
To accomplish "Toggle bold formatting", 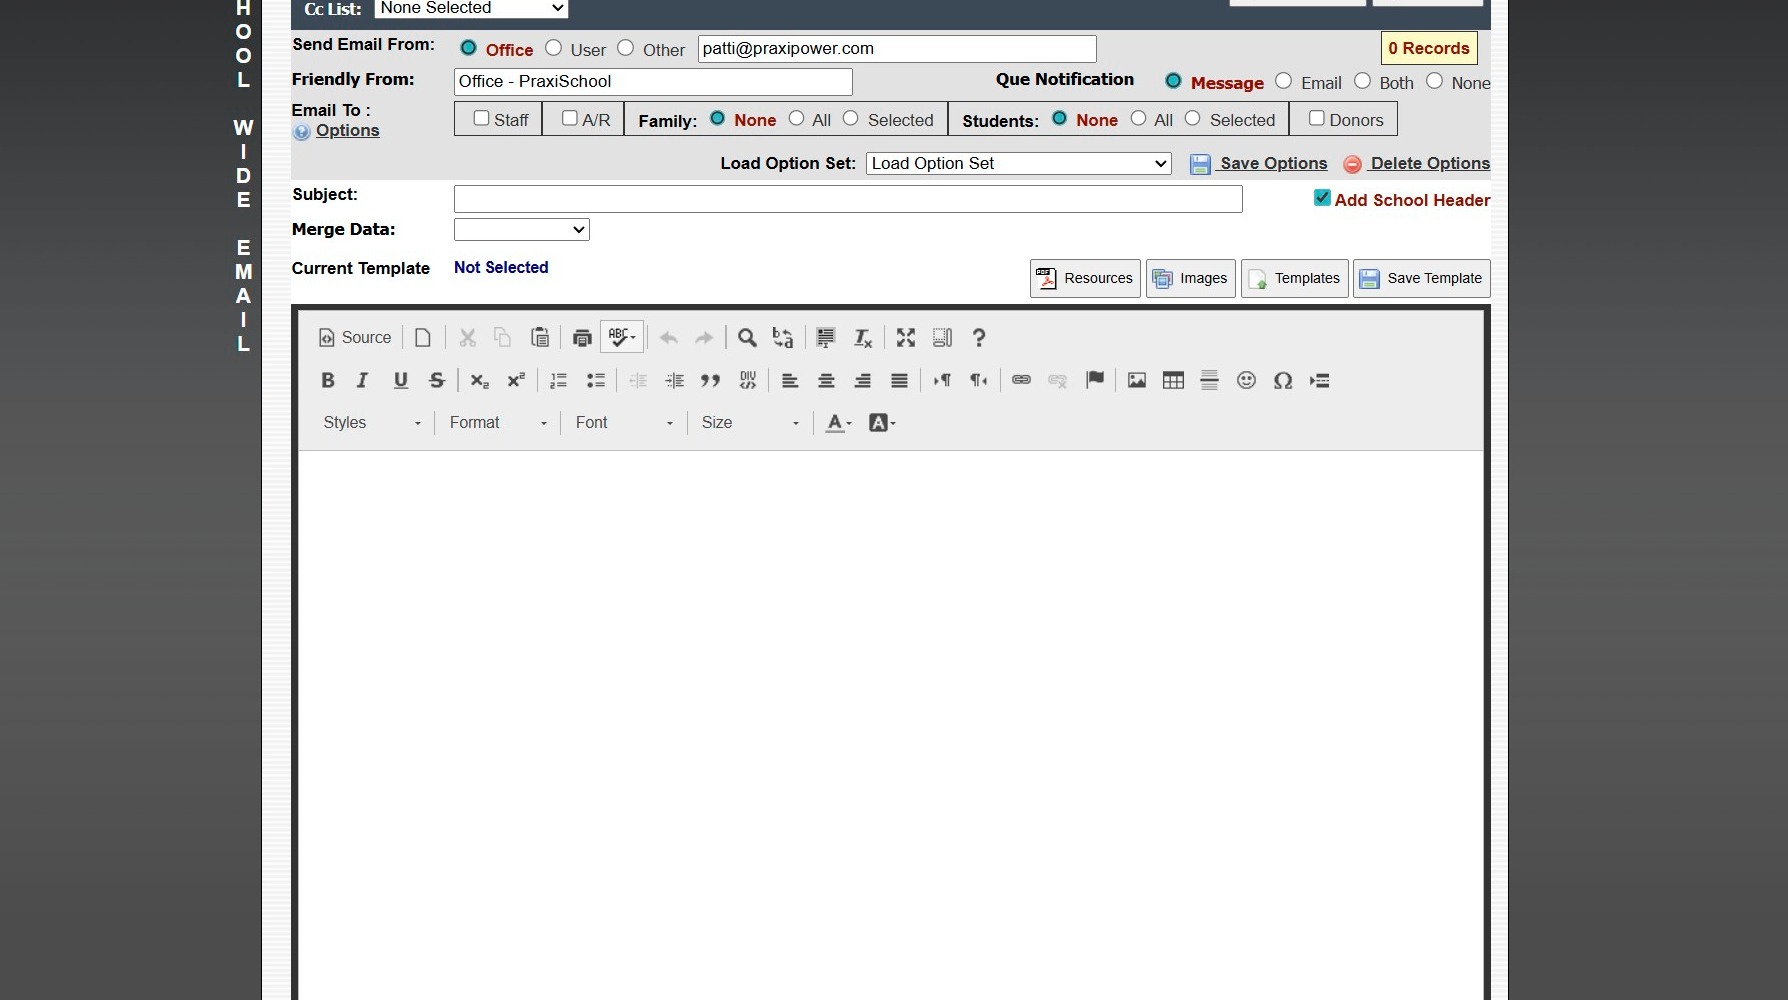I will 327,380.
